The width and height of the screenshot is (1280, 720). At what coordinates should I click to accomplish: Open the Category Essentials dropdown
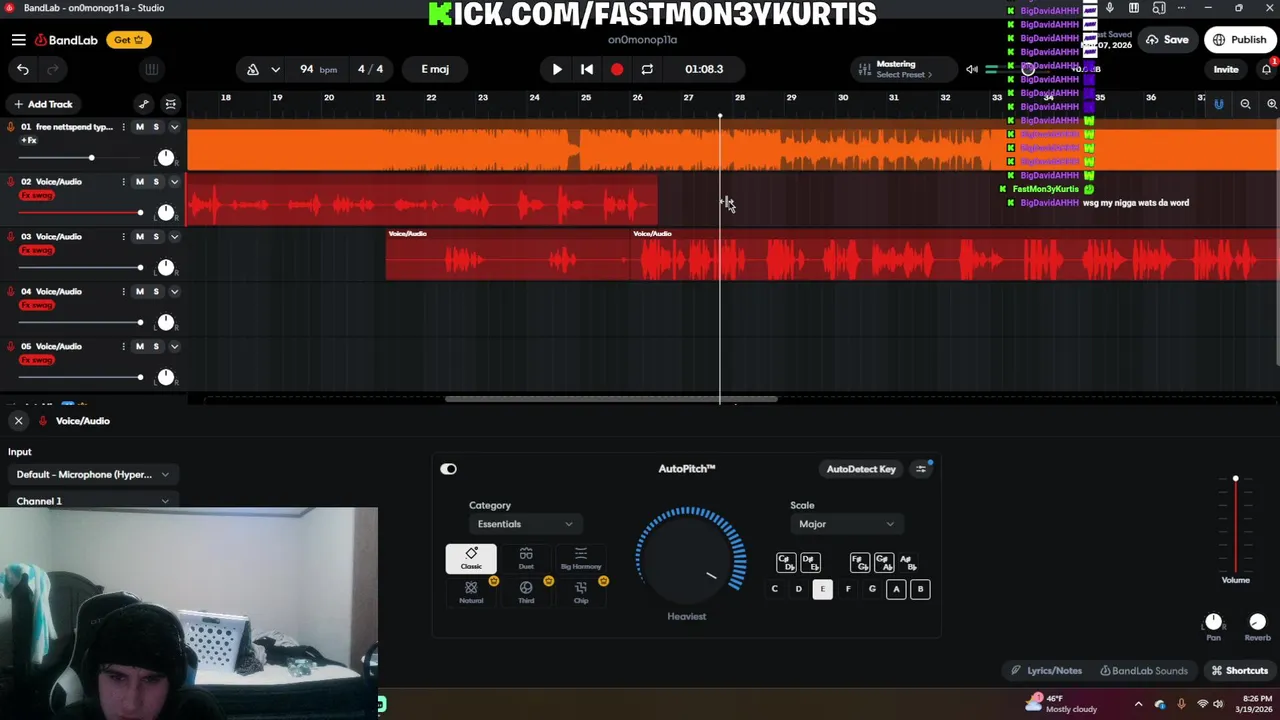pyautogui.click(x=524, y=524)
